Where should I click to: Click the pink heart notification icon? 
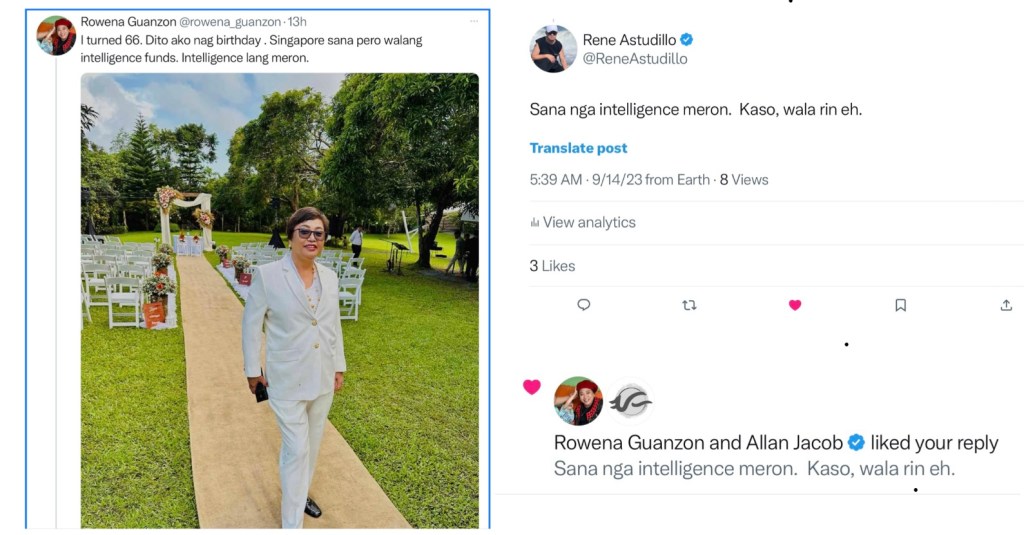532,387
